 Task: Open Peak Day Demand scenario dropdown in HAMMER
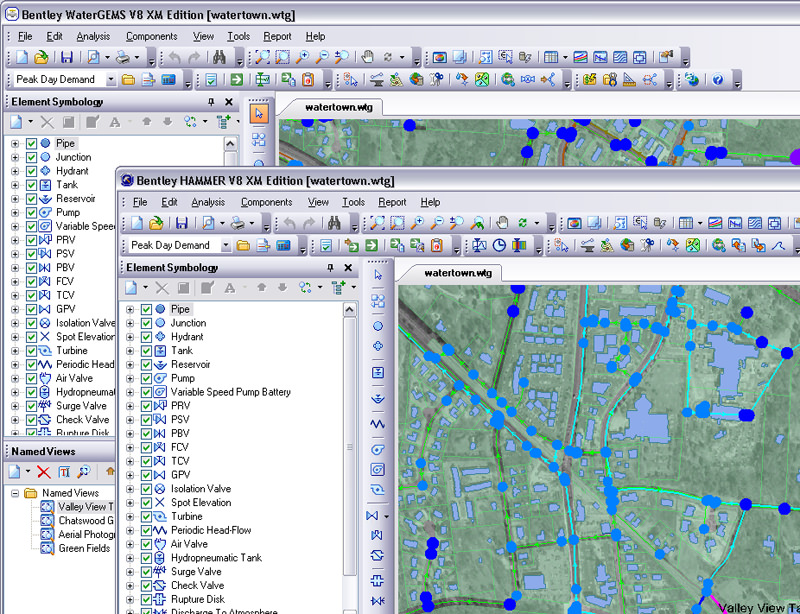click(226, 245)
